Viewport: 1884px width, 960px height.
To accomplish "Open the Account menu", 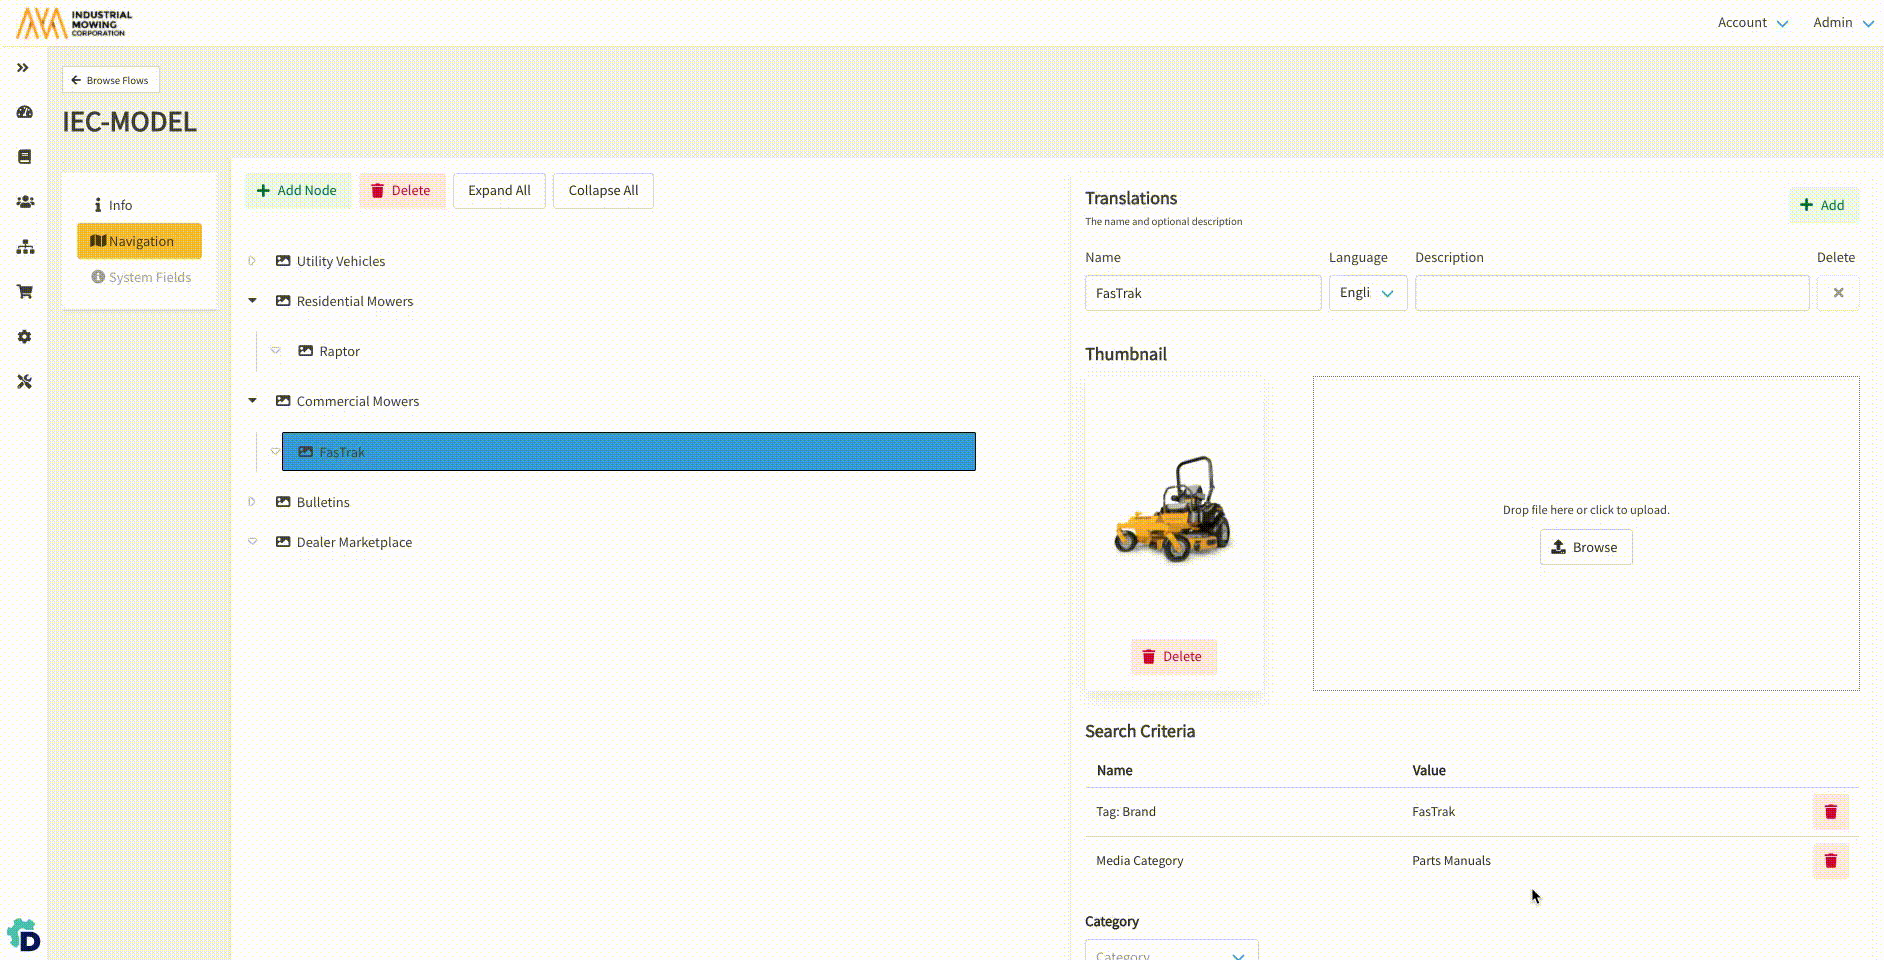I will 1752,23.
